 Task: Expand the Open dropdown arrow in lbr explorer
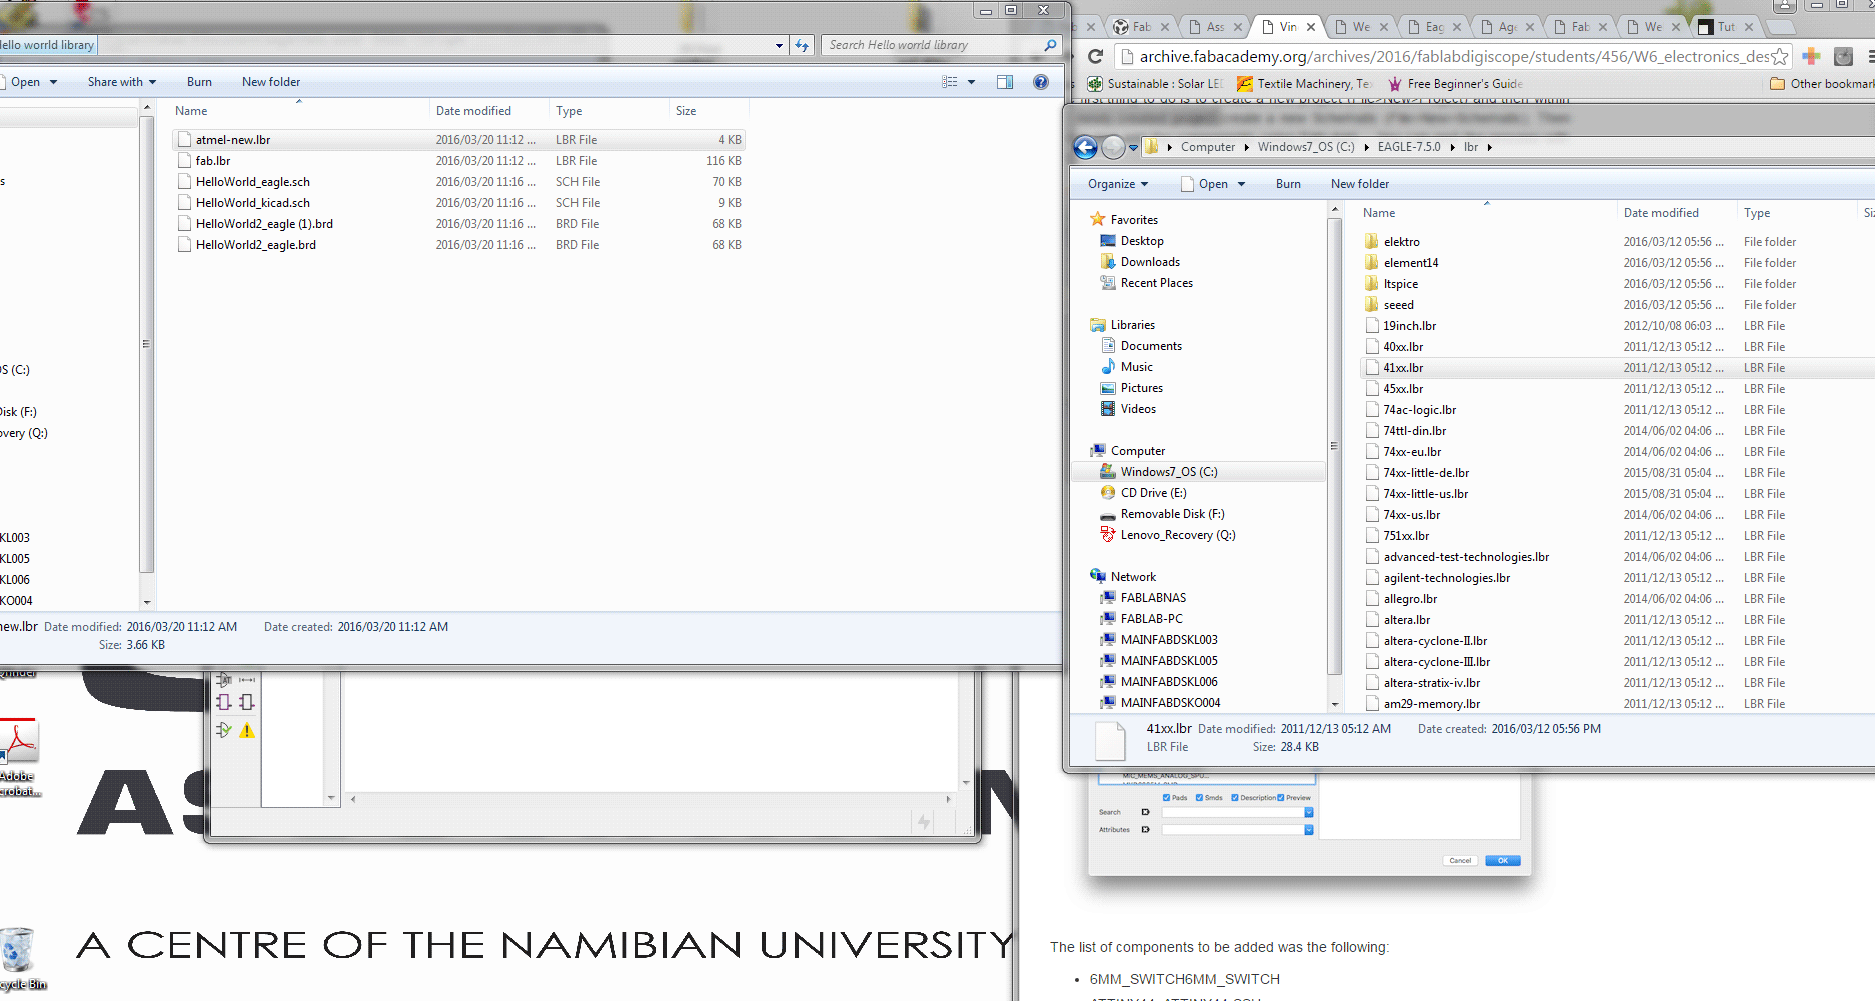coord(1241,184)
